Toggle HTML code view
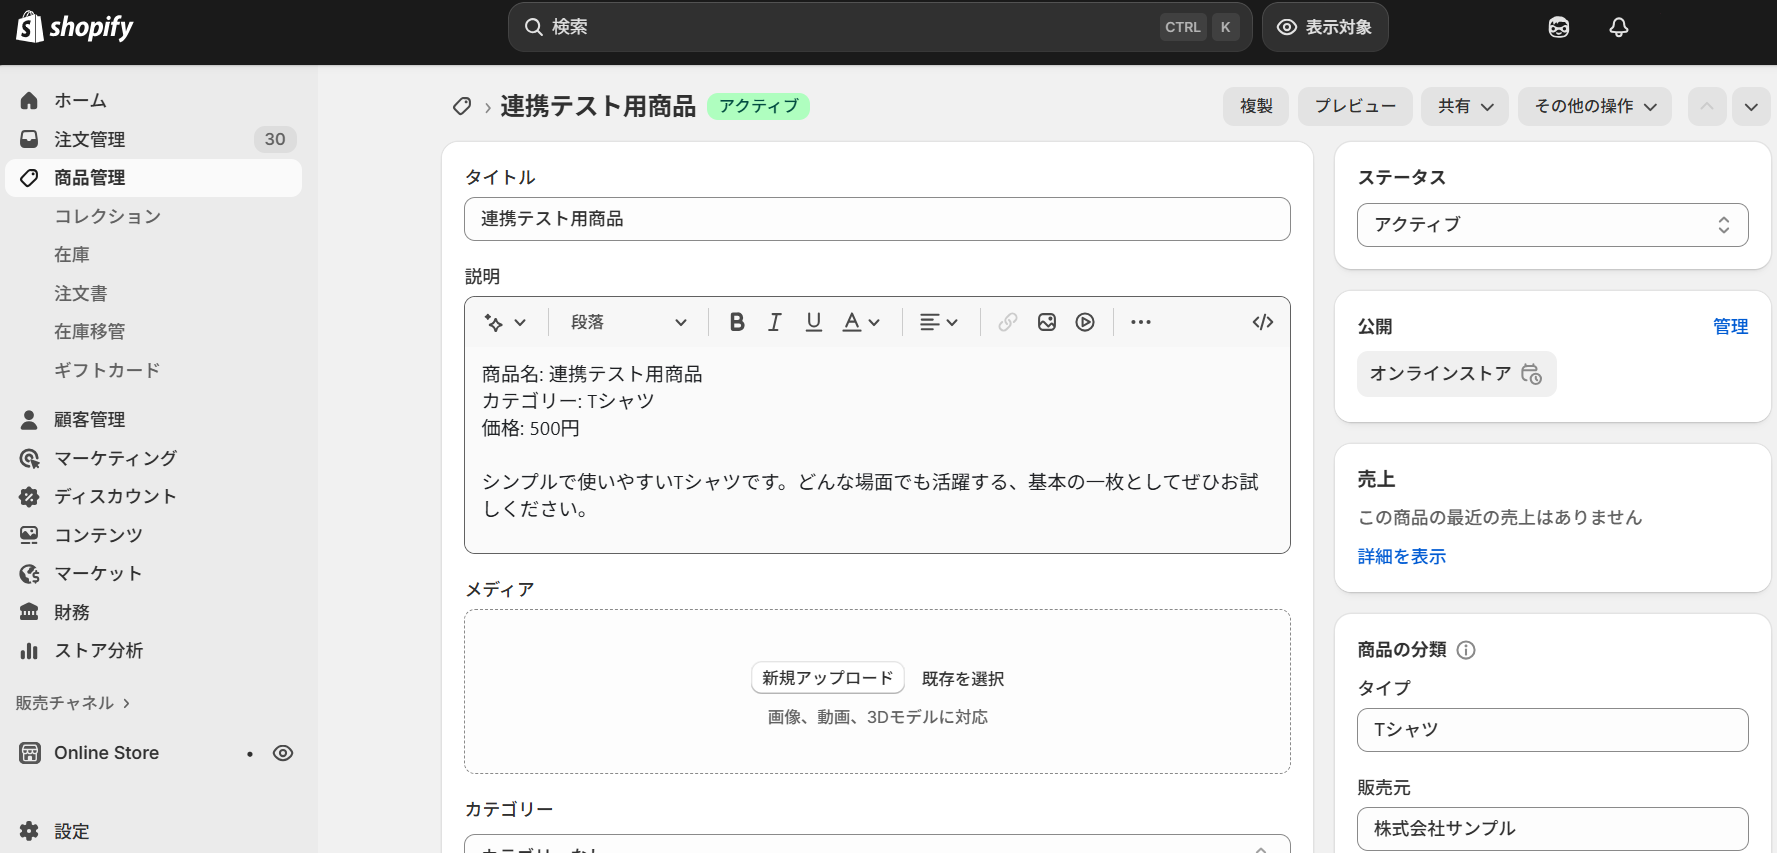This screenshot has width=1777, height=853. click(x=1263, y=322)
